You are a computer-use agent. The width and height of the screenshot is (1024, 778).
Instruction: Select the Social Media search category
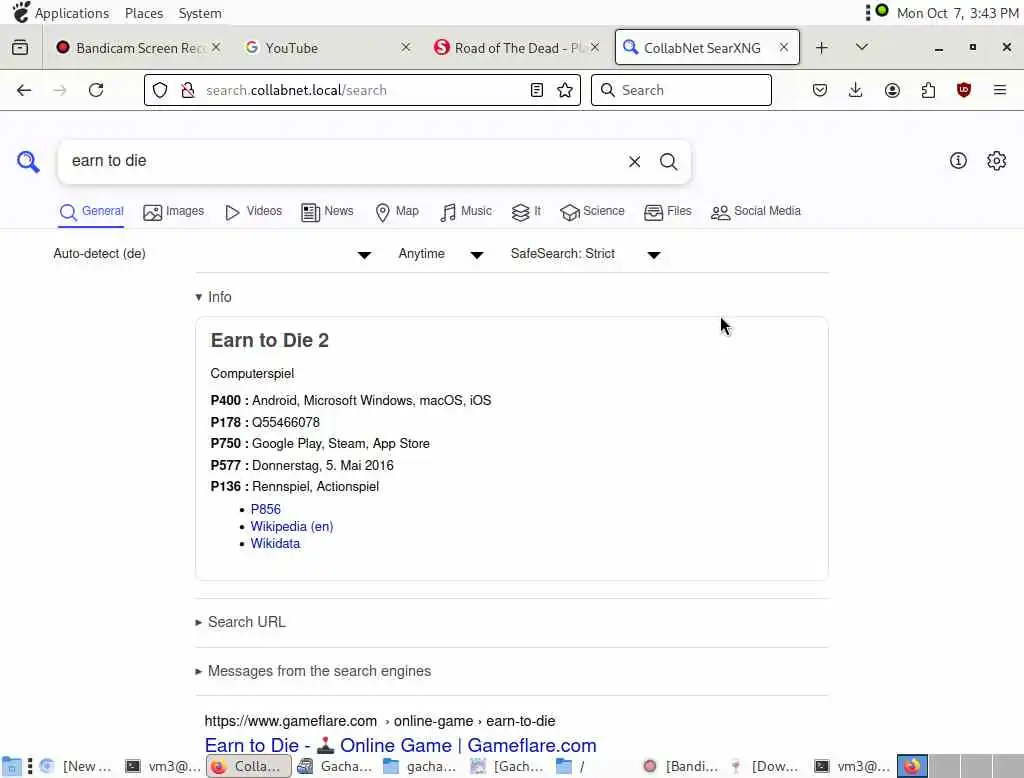(756, 212)
